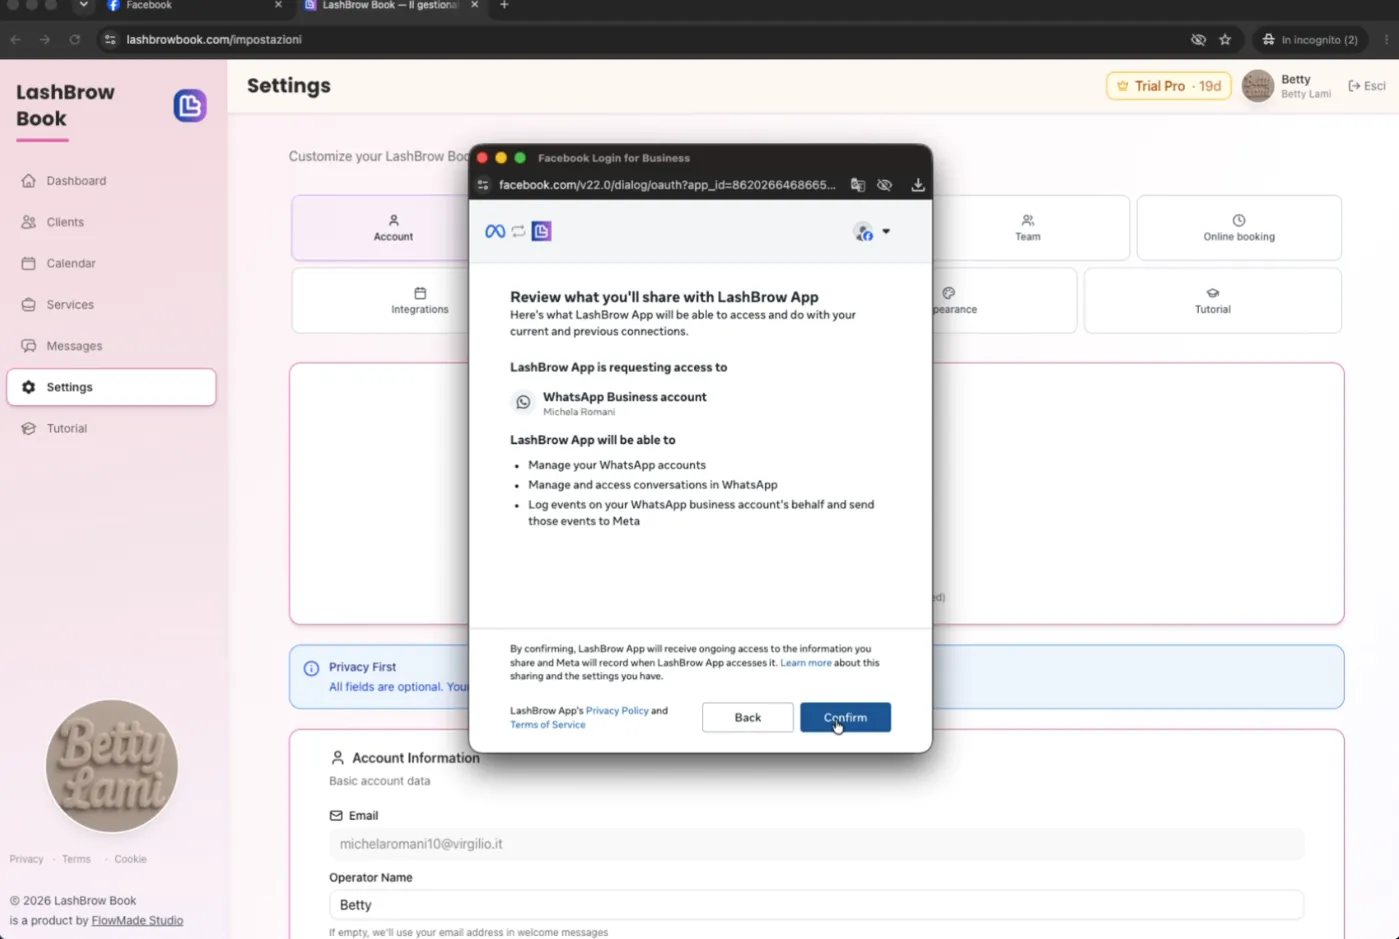The height and width of the screenshot is (939, 1399).
Task: Open Calendar in the sidebar
Action: click(110, 263)
